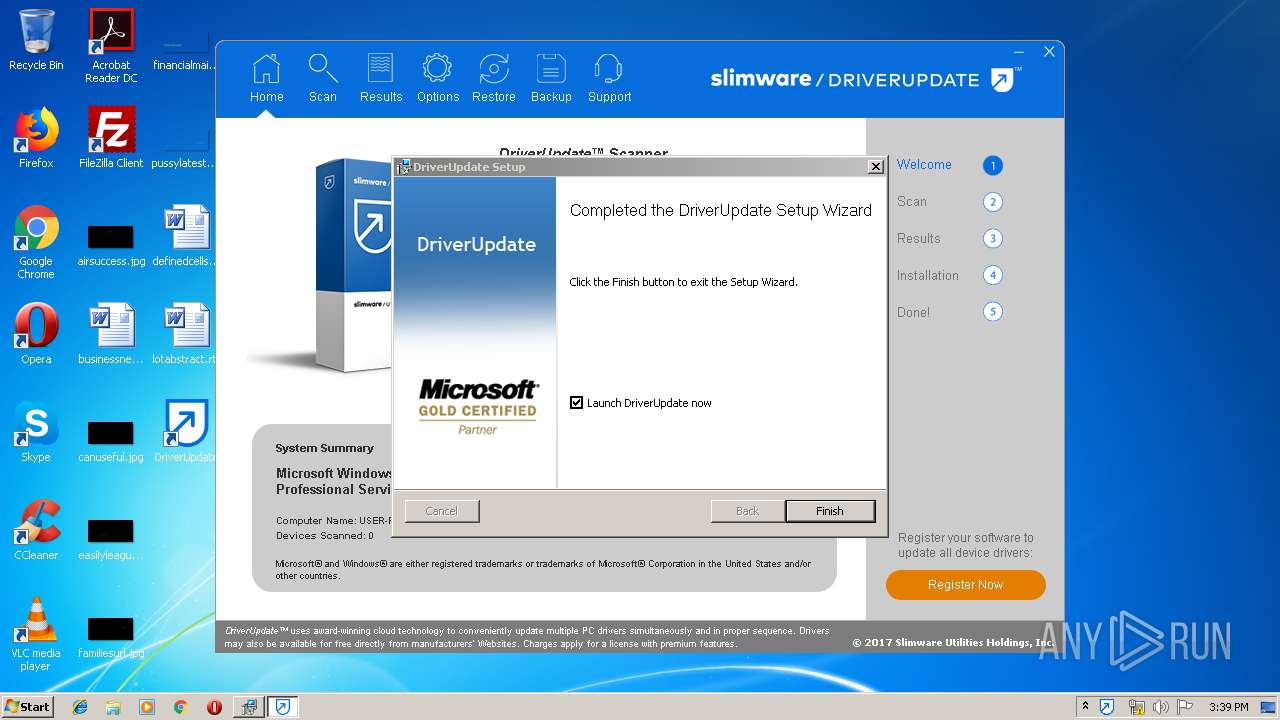Open VLC media player desktop shortcut
The height and width of the screenshot is (720, 1280).
coord(36,634)
